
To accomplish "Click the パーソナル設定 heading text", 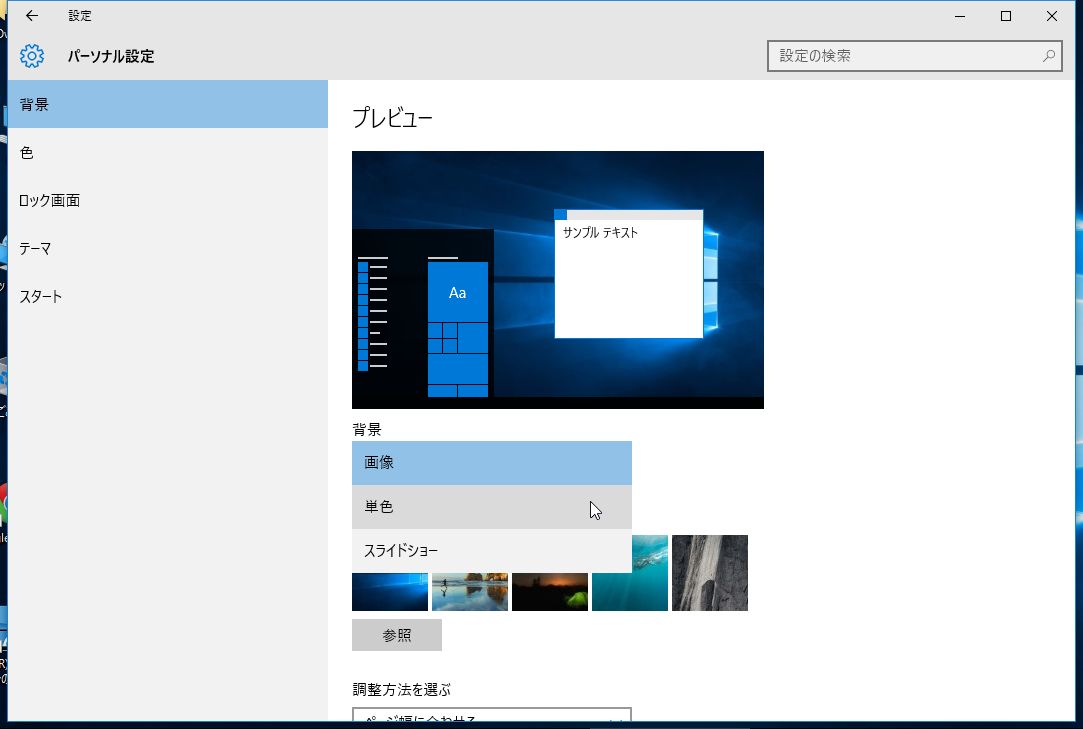I will (111, 56).
